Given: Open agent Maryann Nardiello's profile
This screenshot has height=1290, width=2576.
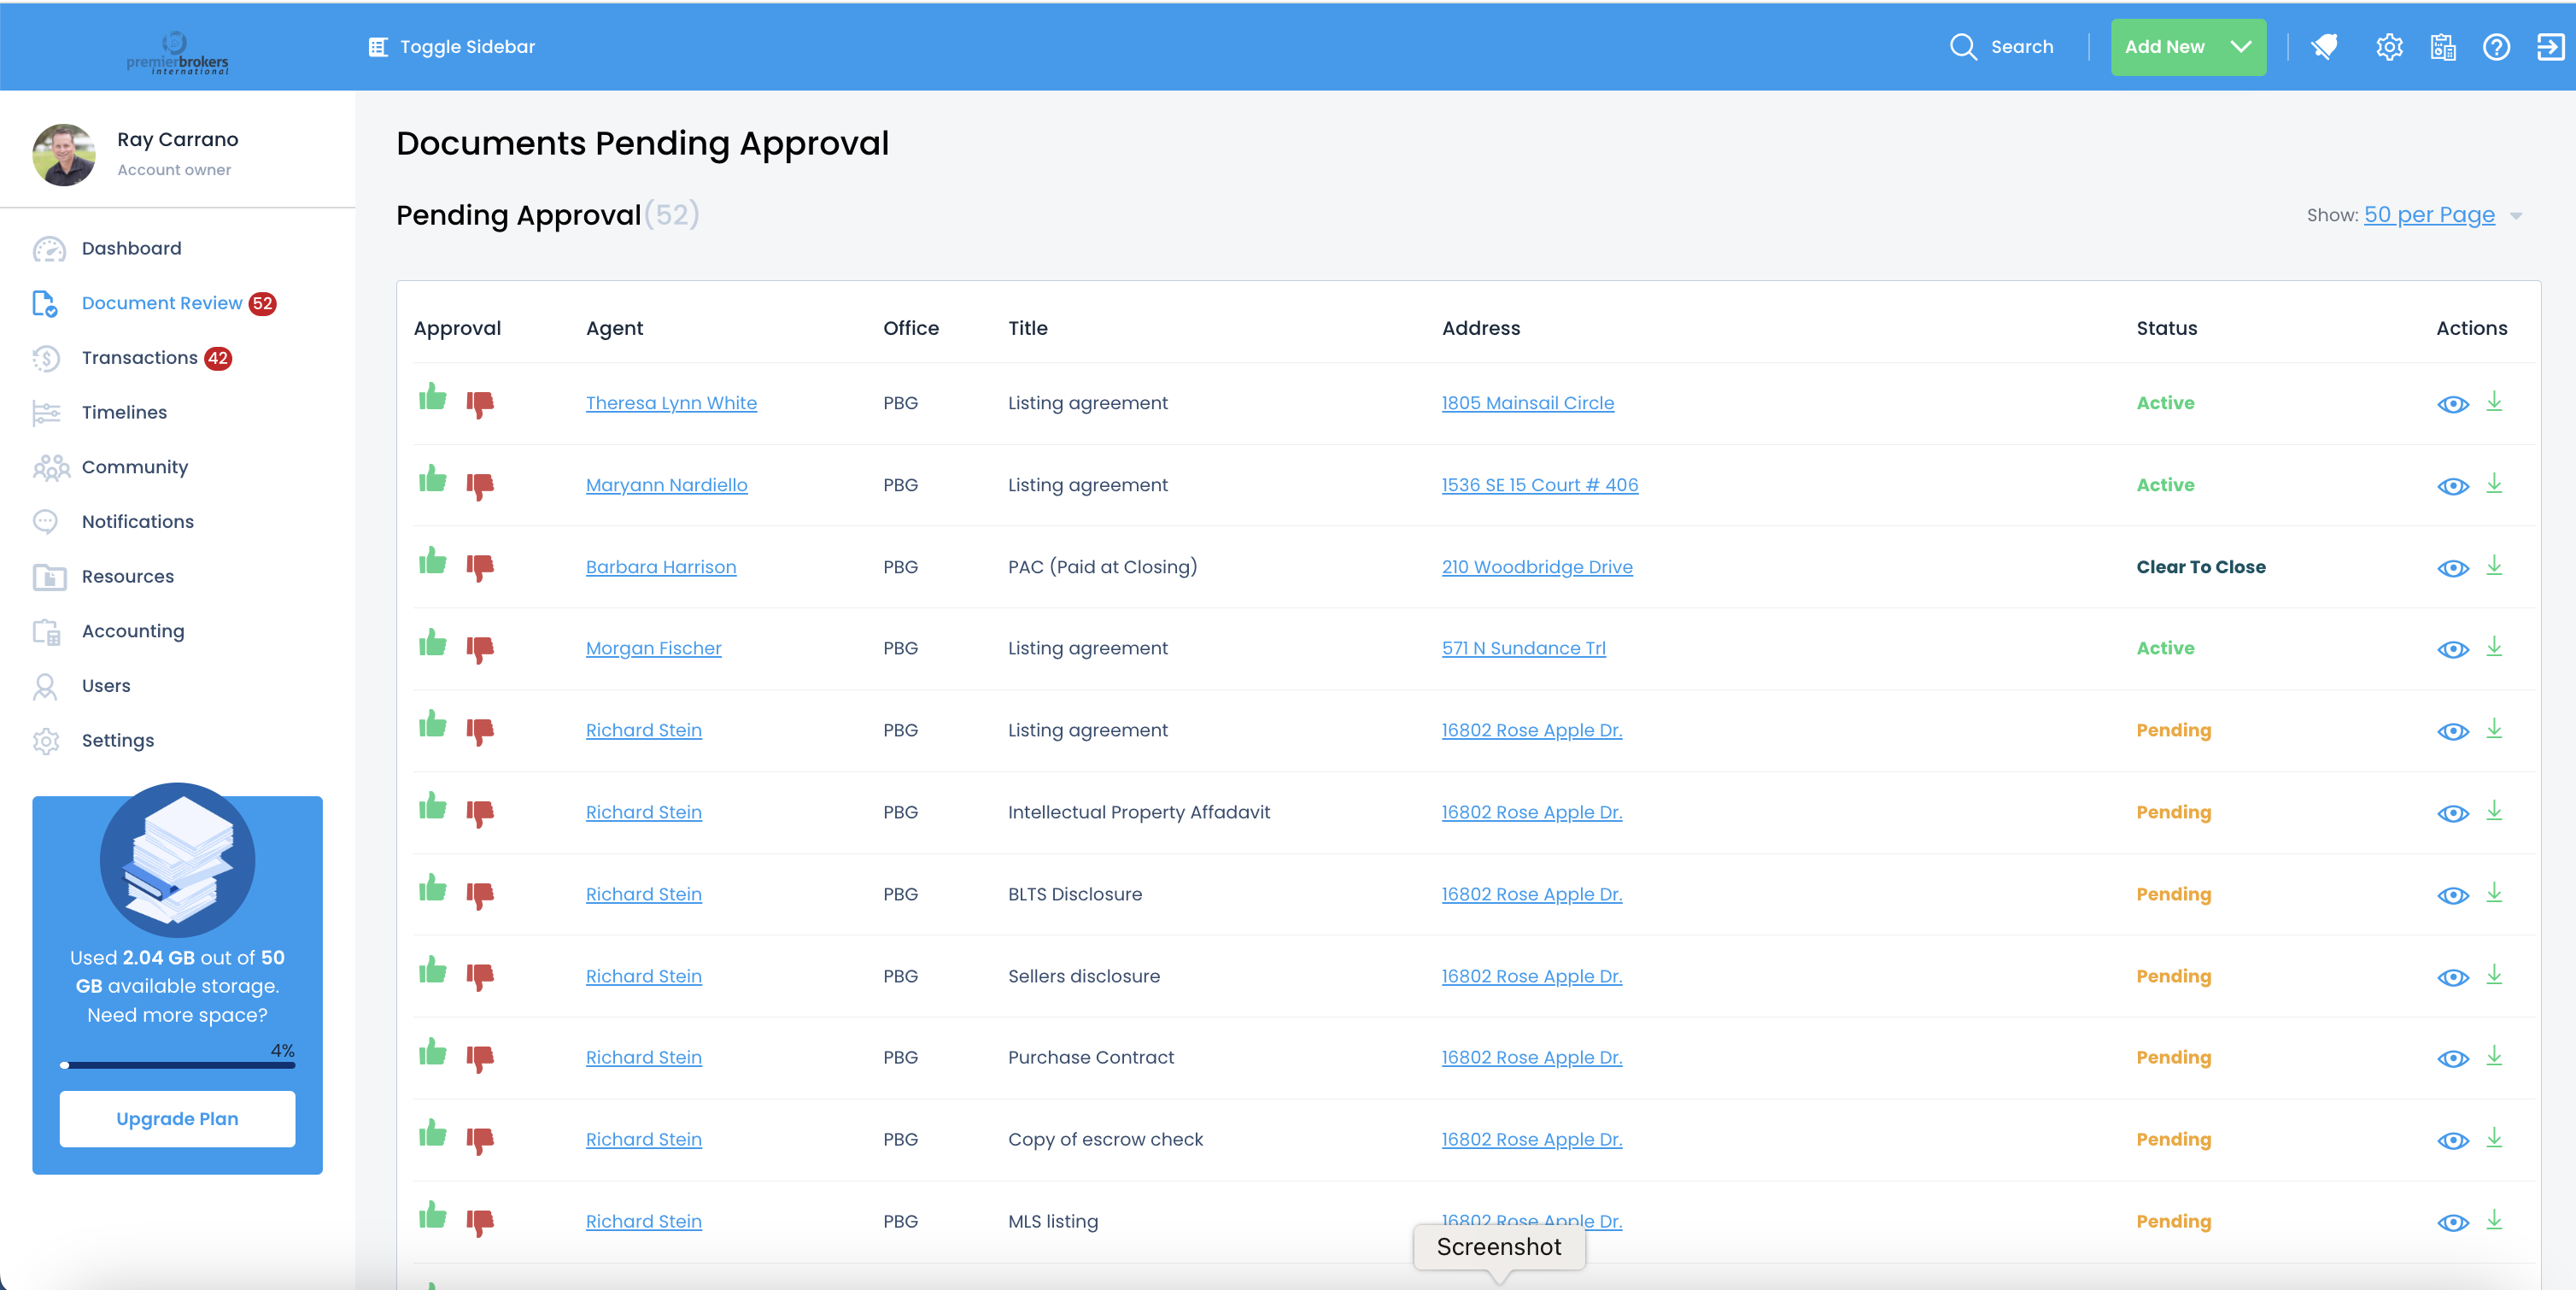Looking at the screenshot, I should [x=666, y=485].
